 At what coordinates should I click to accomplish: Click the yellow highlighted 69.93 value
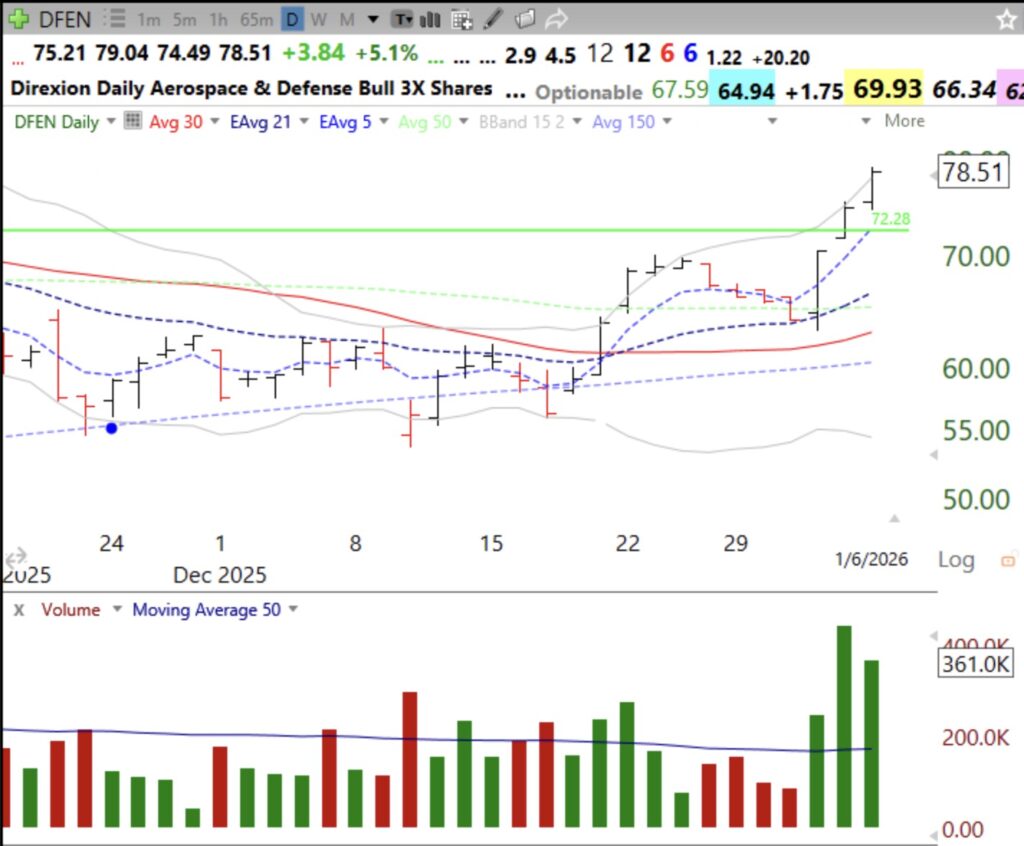(x=884, y=88)
